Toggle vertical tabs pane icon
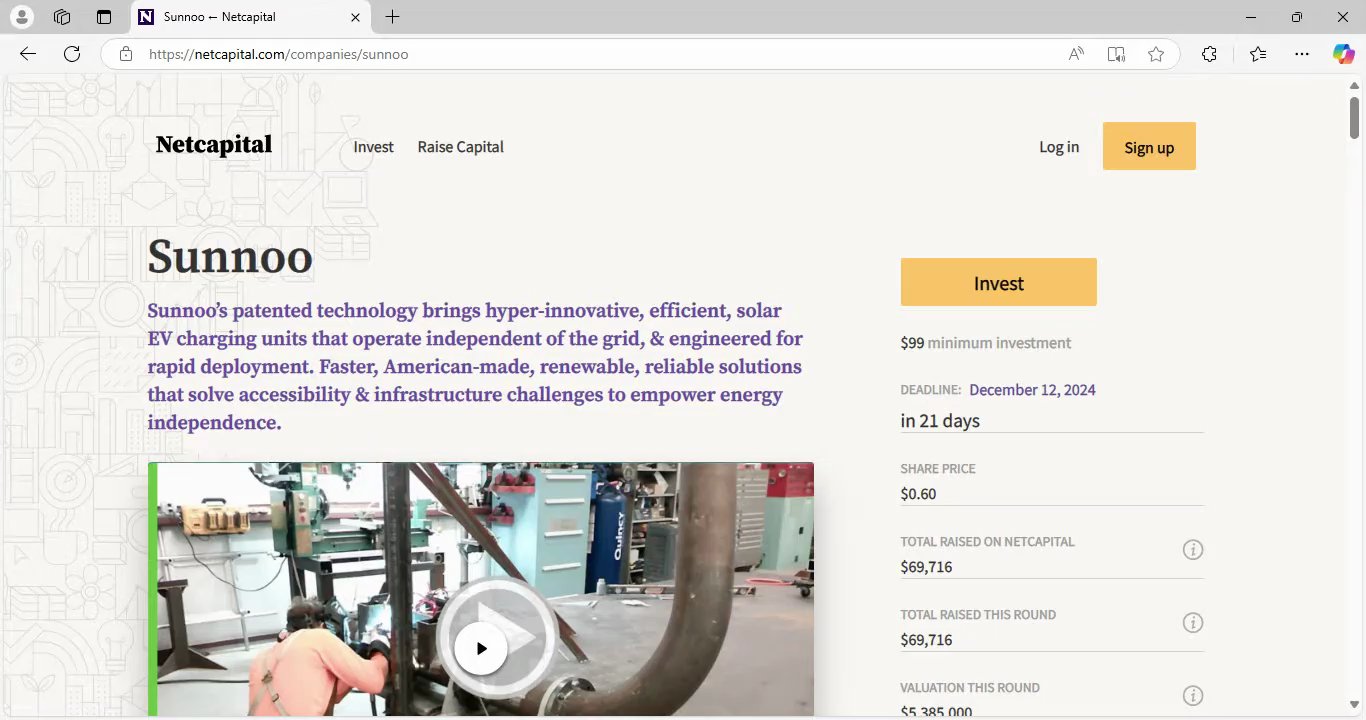 pos(104,17)
